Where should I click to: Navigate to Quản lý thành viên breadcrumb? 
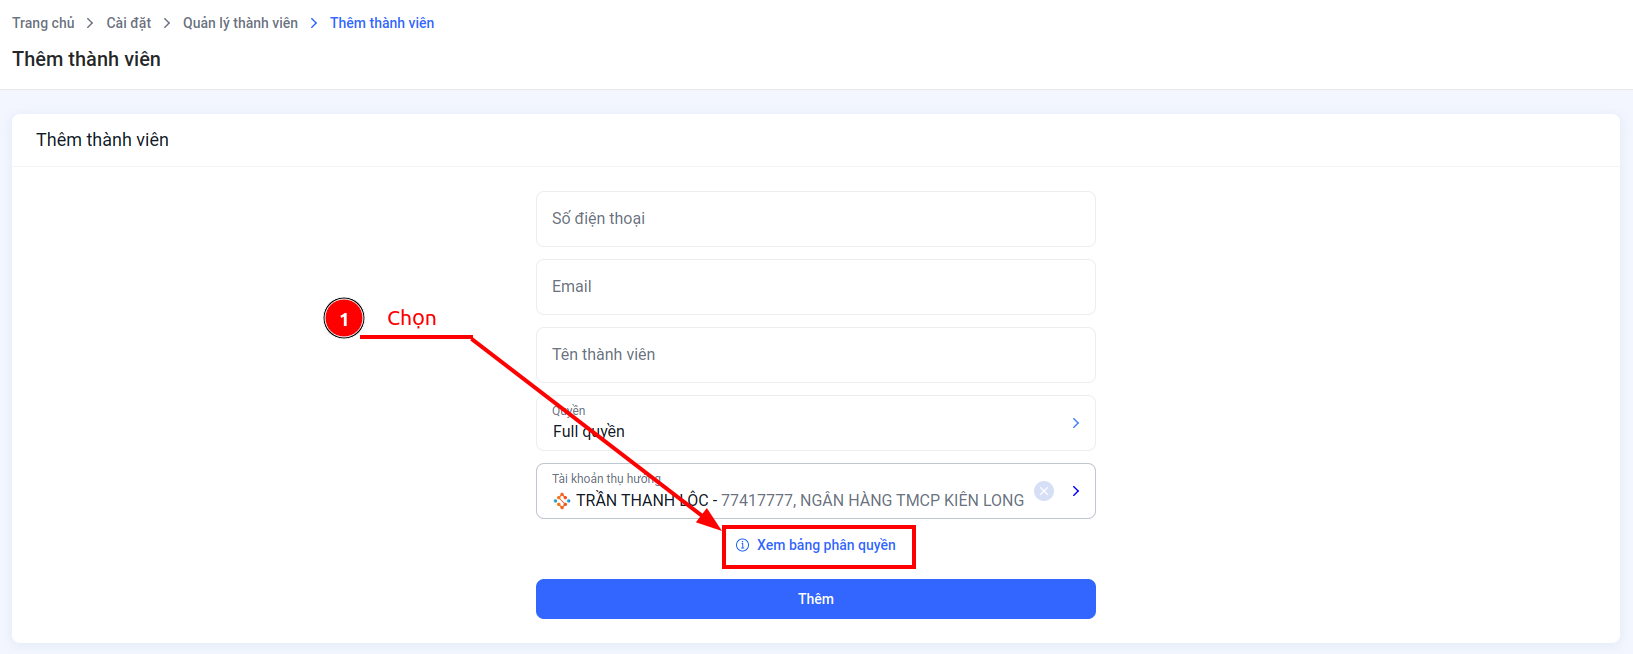(x=240, y=23)
